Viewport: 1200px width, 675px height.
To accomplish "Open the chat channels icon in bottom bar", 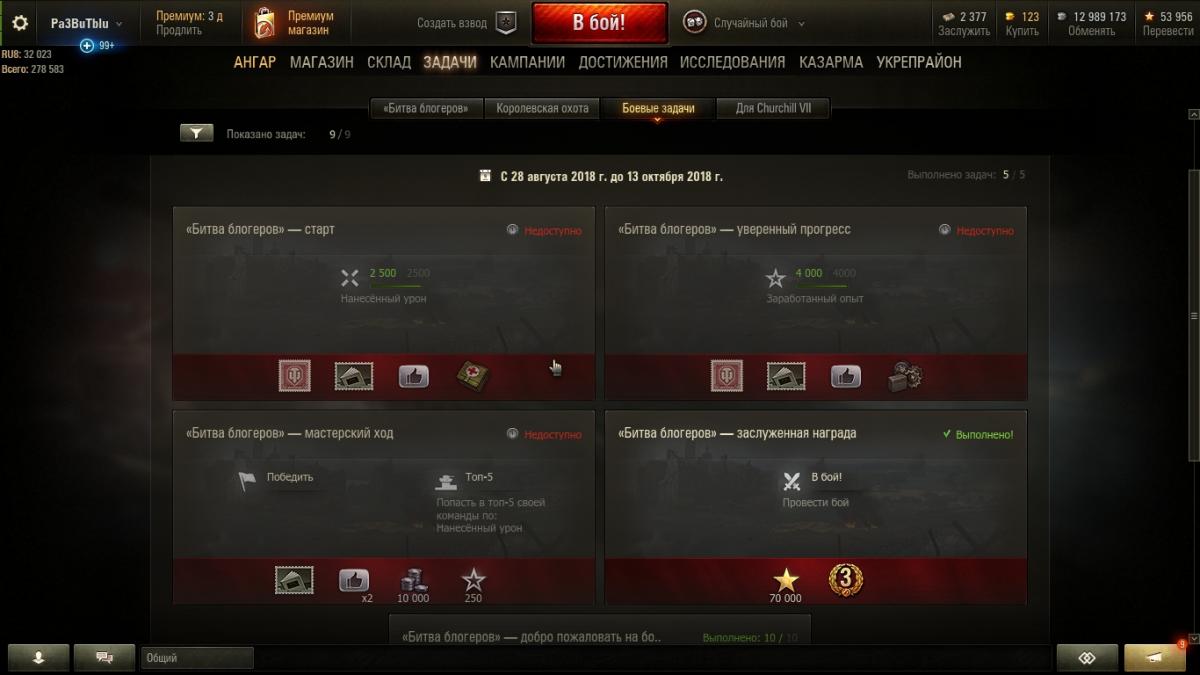I will tap(103, 658).
